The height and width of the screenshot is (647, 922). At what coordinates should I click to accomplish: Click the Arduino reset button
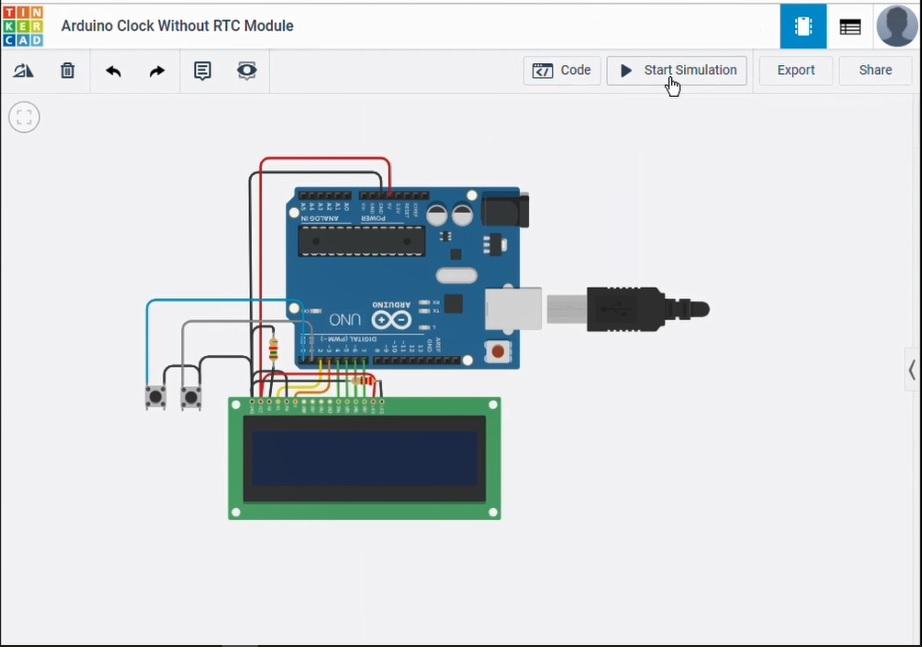coord(498,352)
